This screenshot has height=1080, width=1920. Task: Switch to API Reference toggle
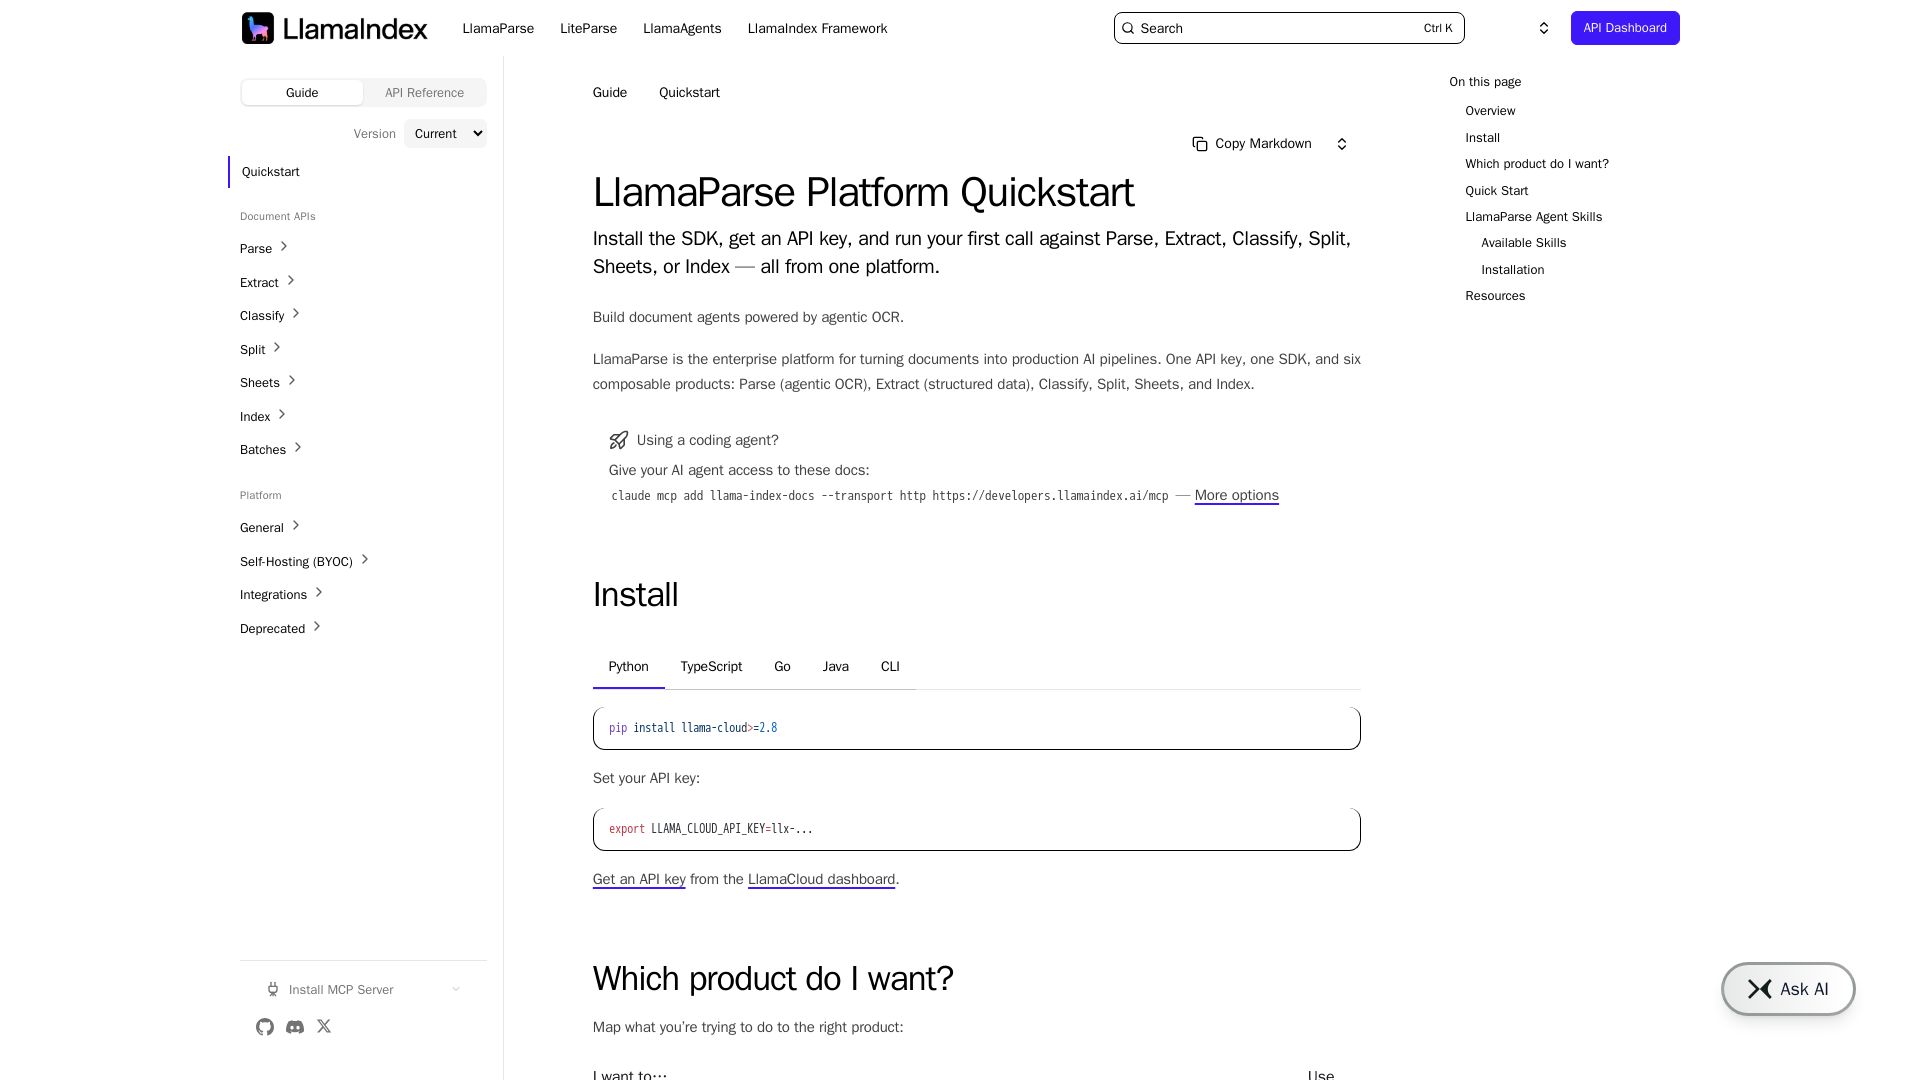(x=424, y=93)
